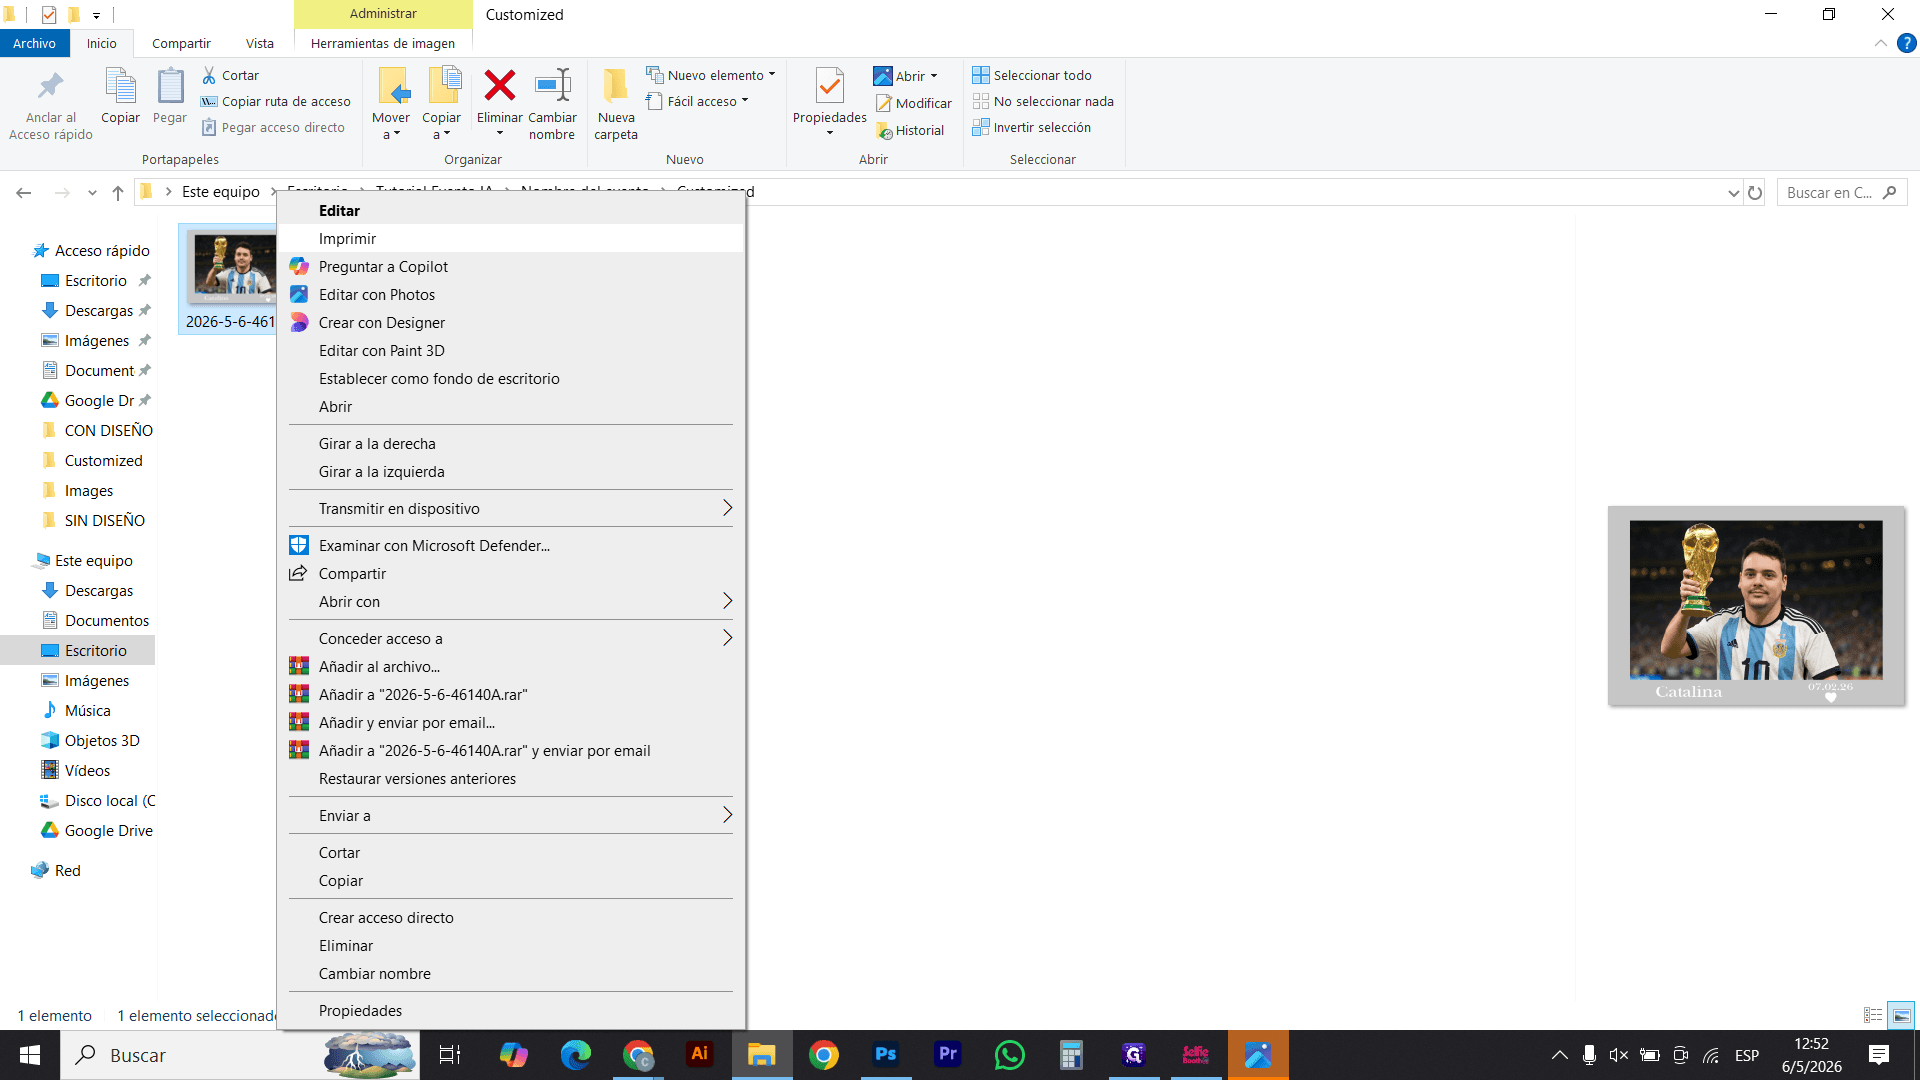This screenshot has width=1920, height=1080.
Task: Click the help question mark icon
Action: click(1906, 43)
